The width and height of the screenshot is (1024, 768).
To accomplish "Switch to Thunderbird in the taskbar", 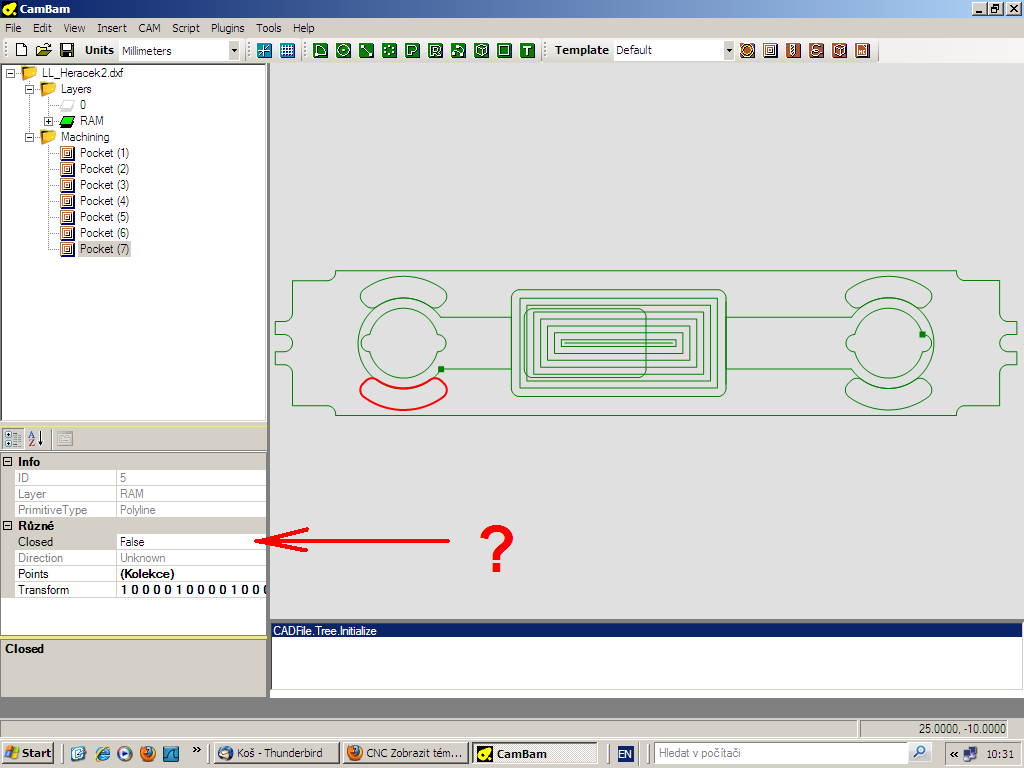I will click(x=275, y=753).
